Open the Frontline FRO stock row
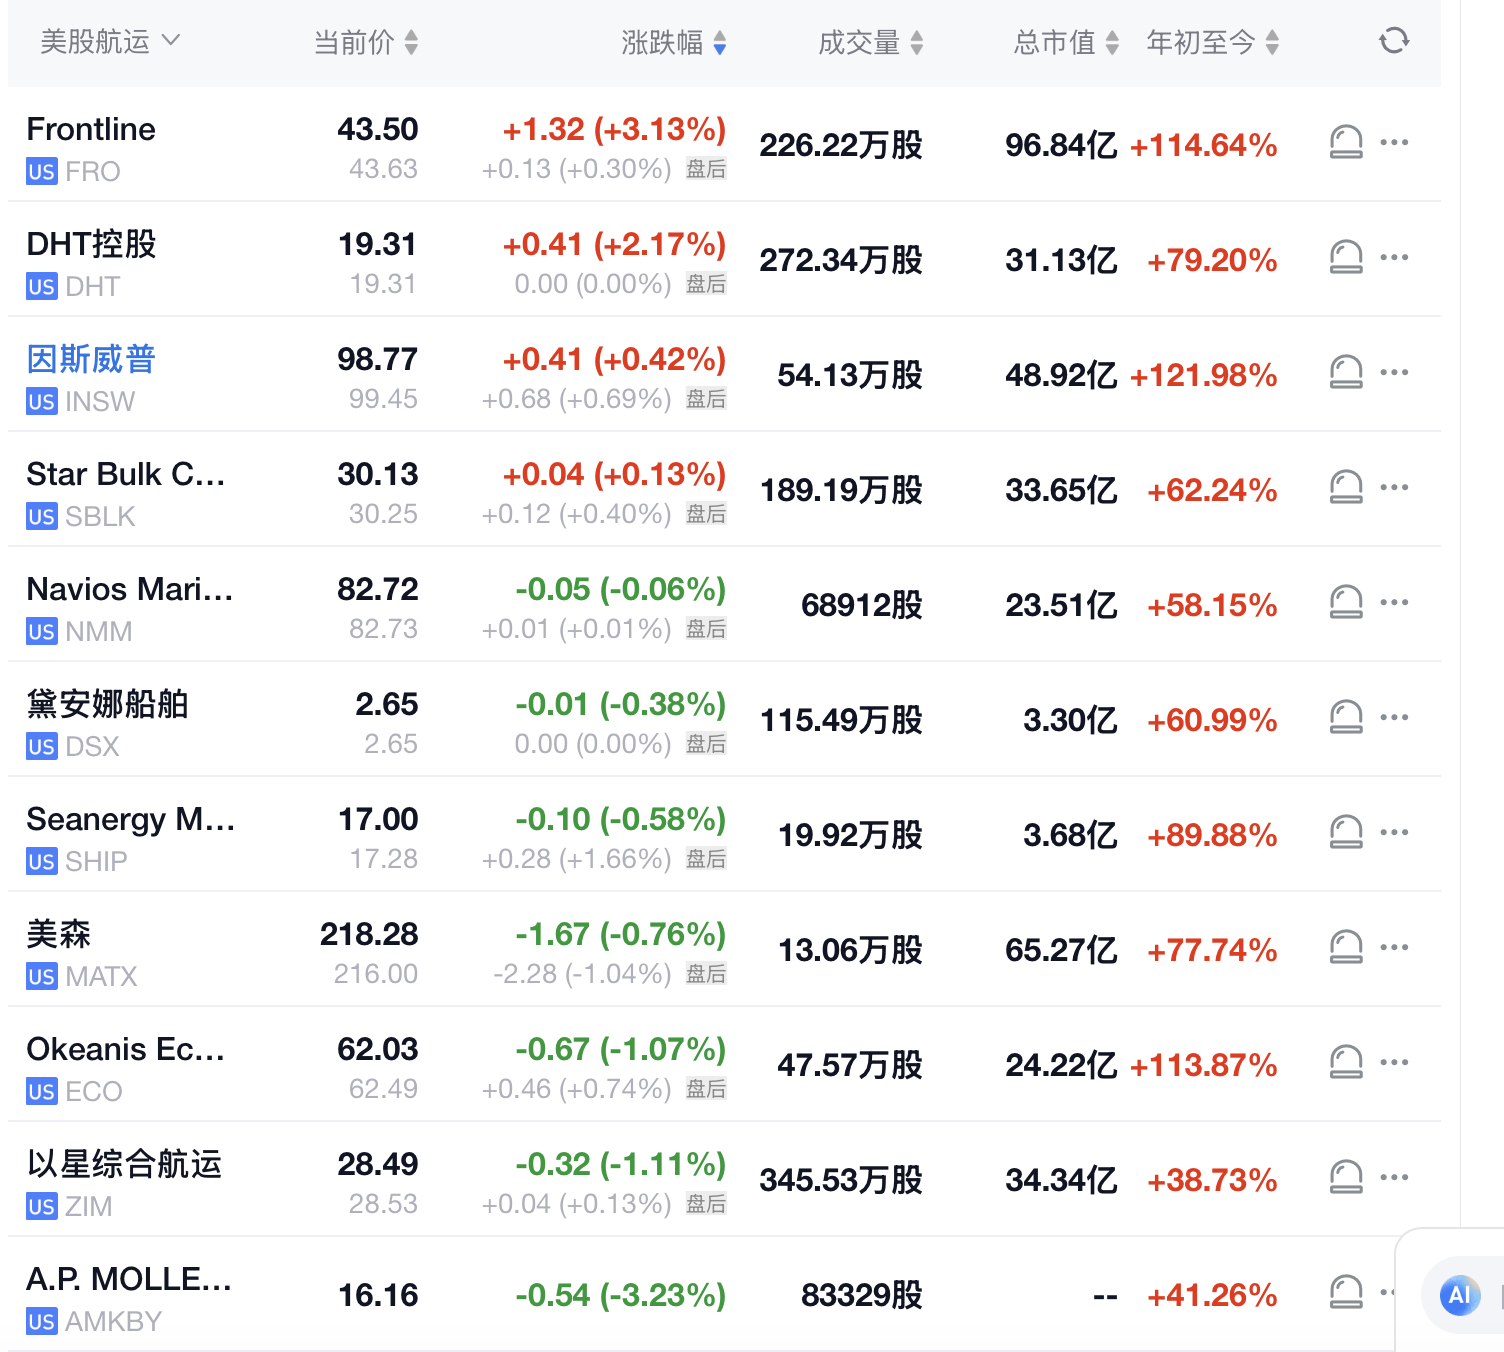 (724, 144)
